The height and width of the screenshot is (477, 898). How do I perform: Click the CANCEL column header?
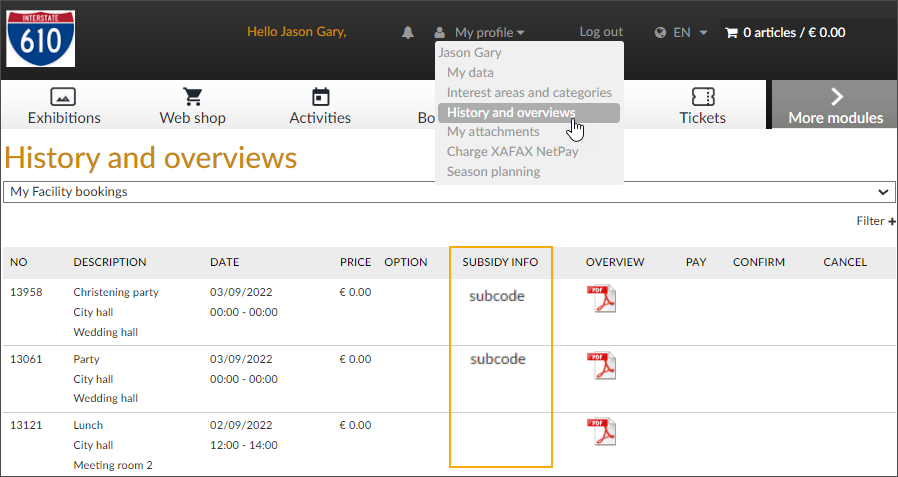(x=845, y=262)
